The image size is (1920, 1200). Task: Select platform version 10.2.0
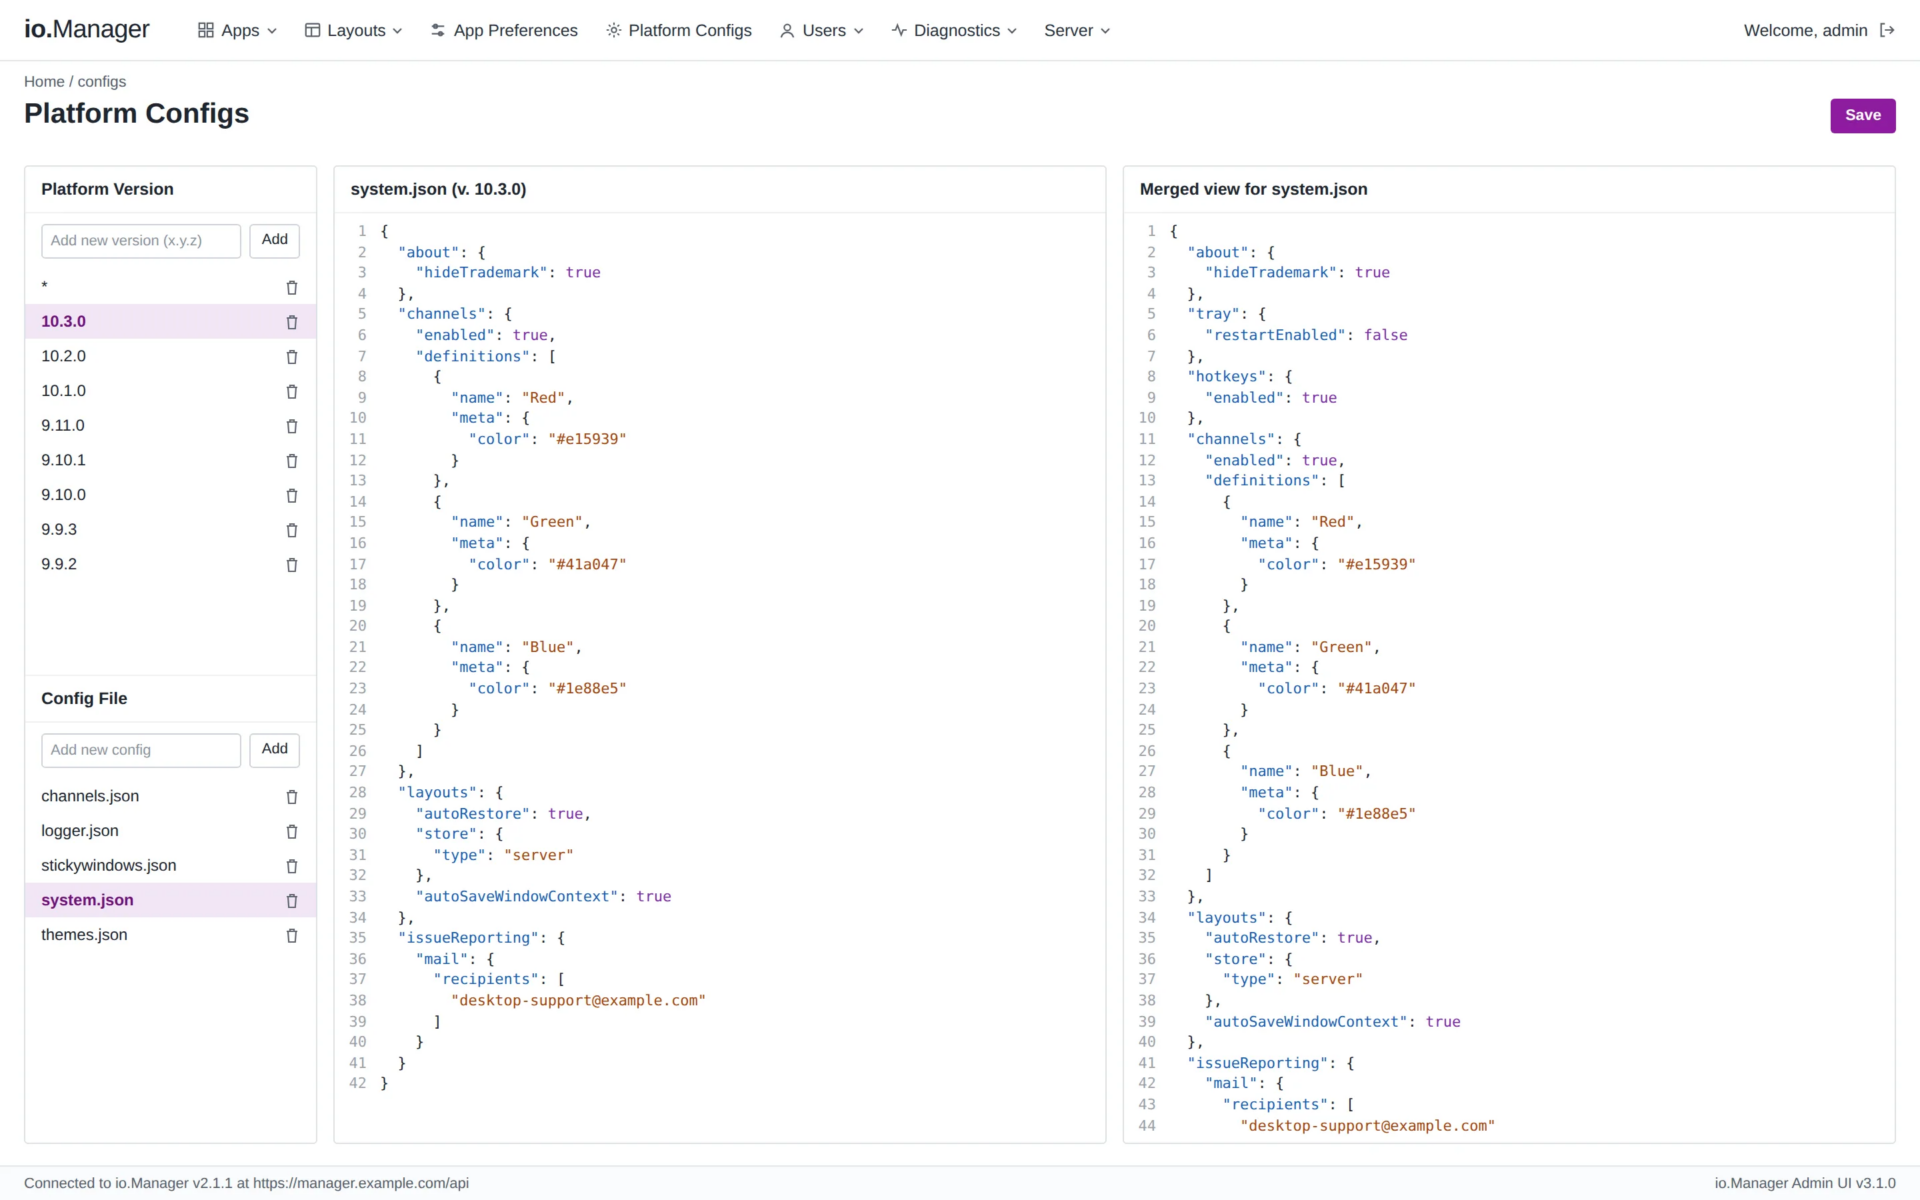[x=171, y=356]
